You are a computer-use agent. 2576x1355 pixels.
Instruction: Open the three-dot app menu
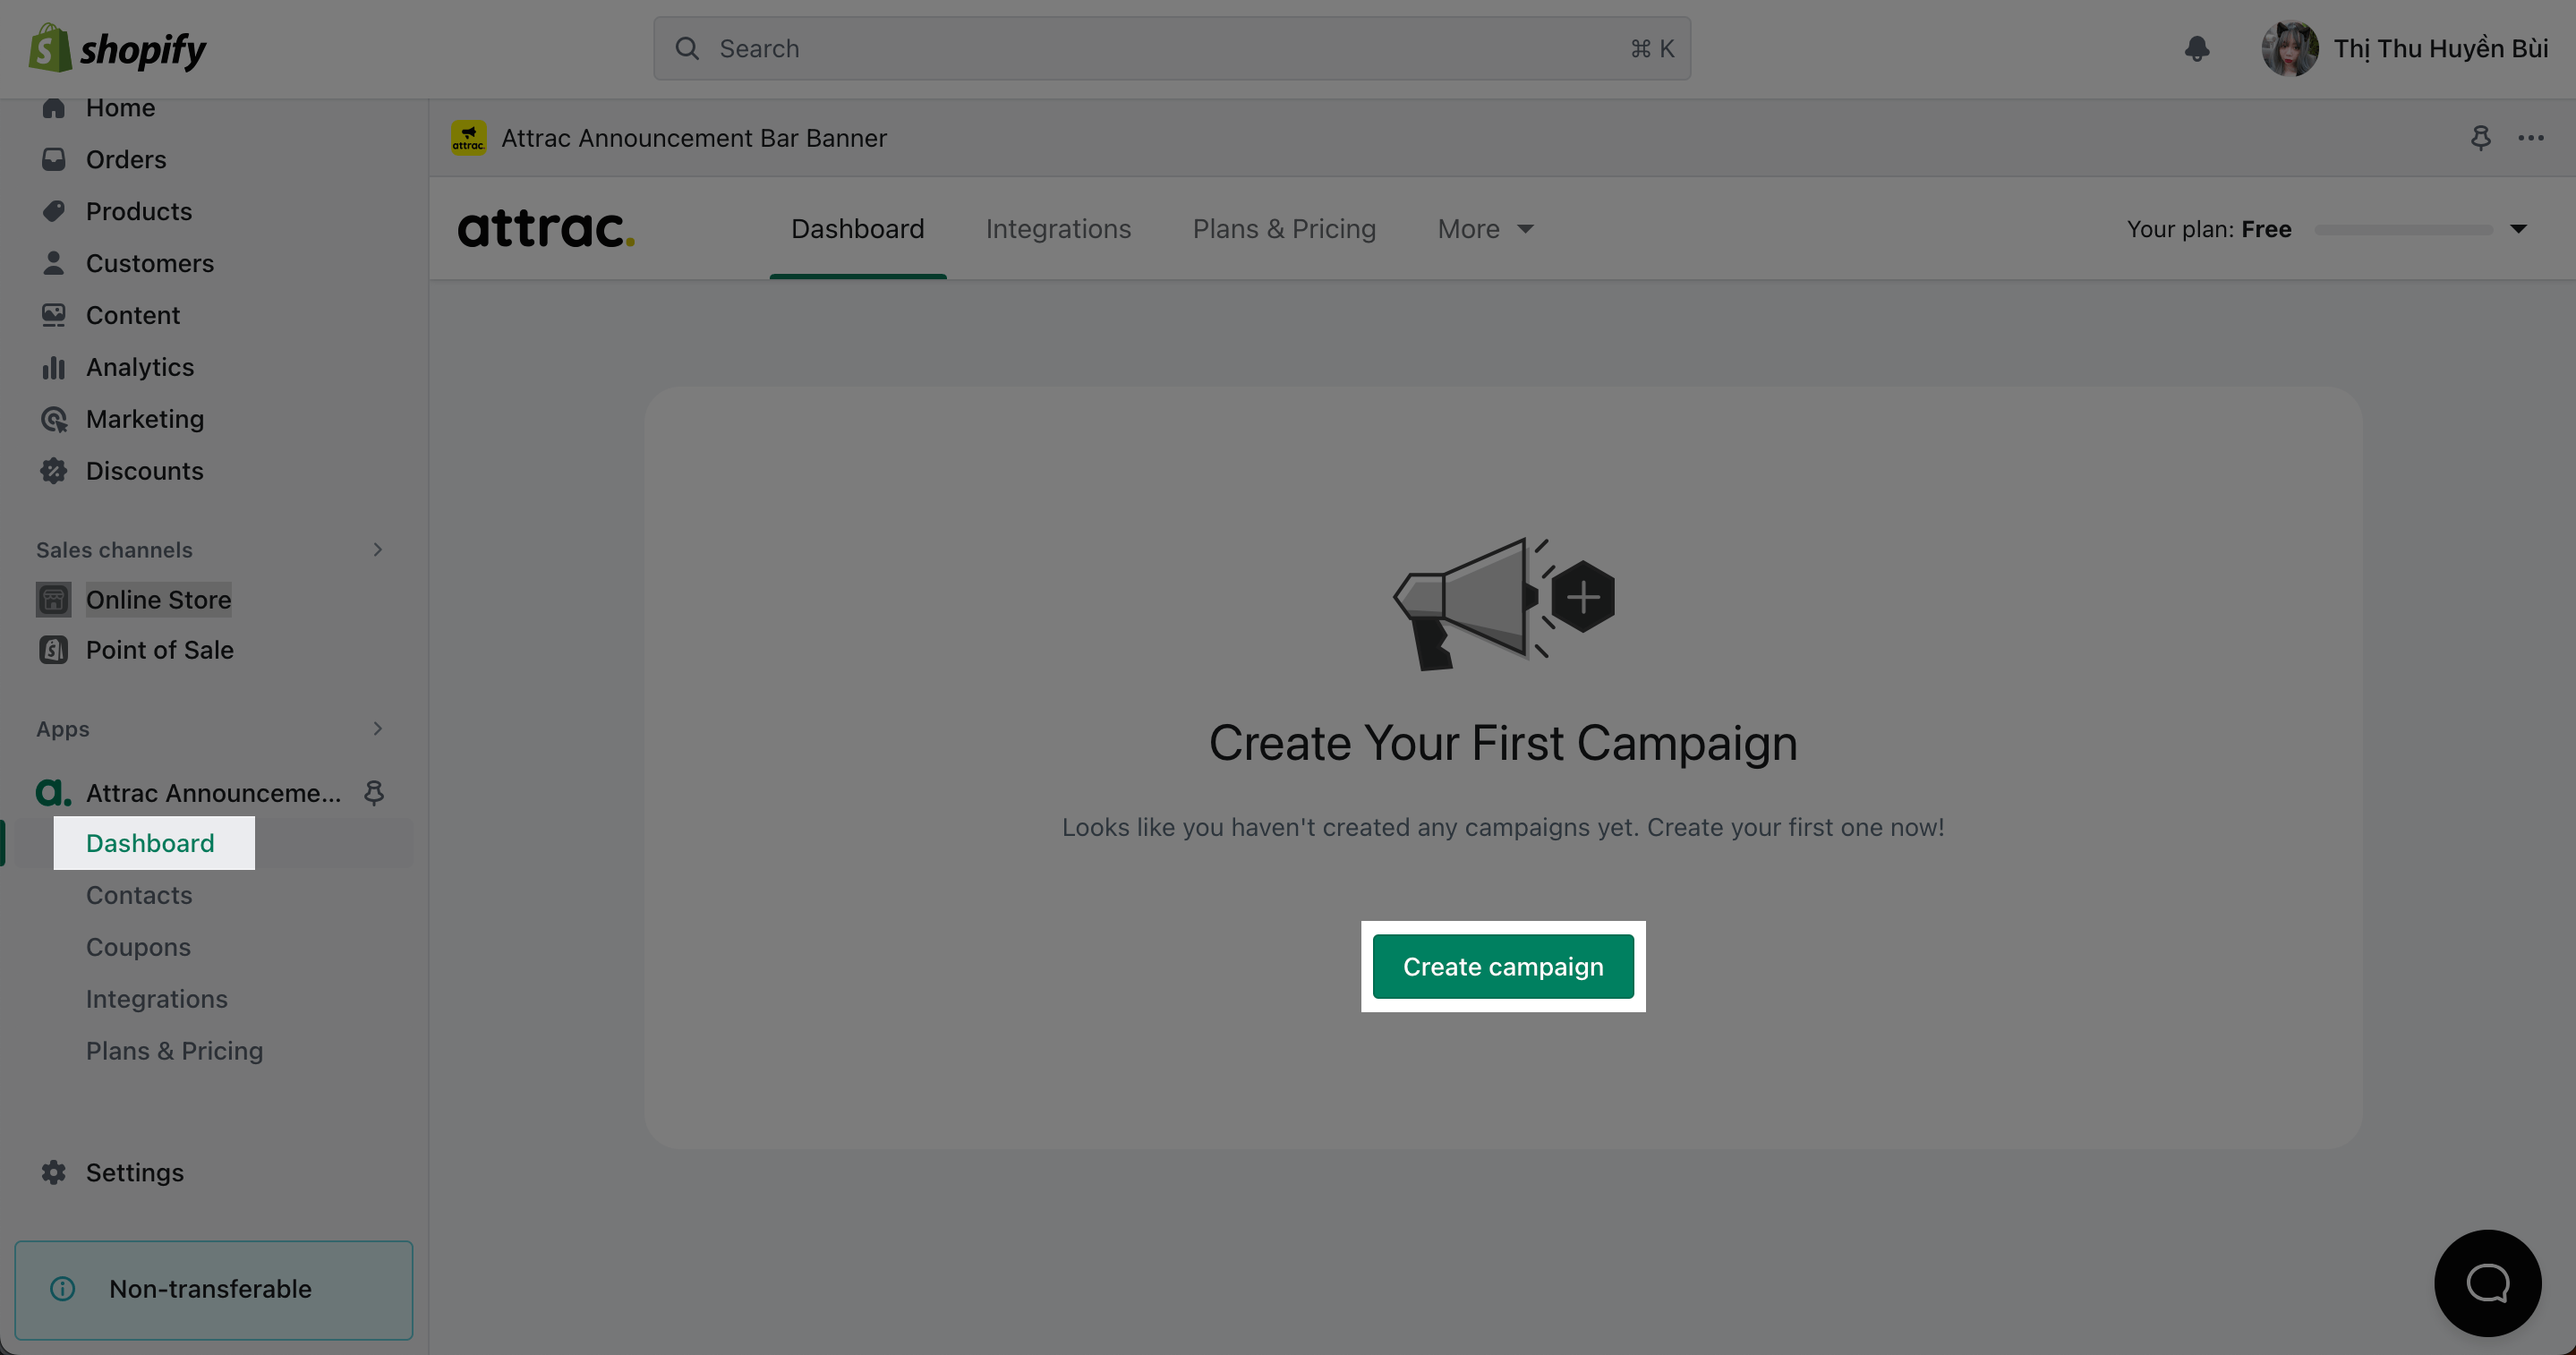(x=2530, y=138)
